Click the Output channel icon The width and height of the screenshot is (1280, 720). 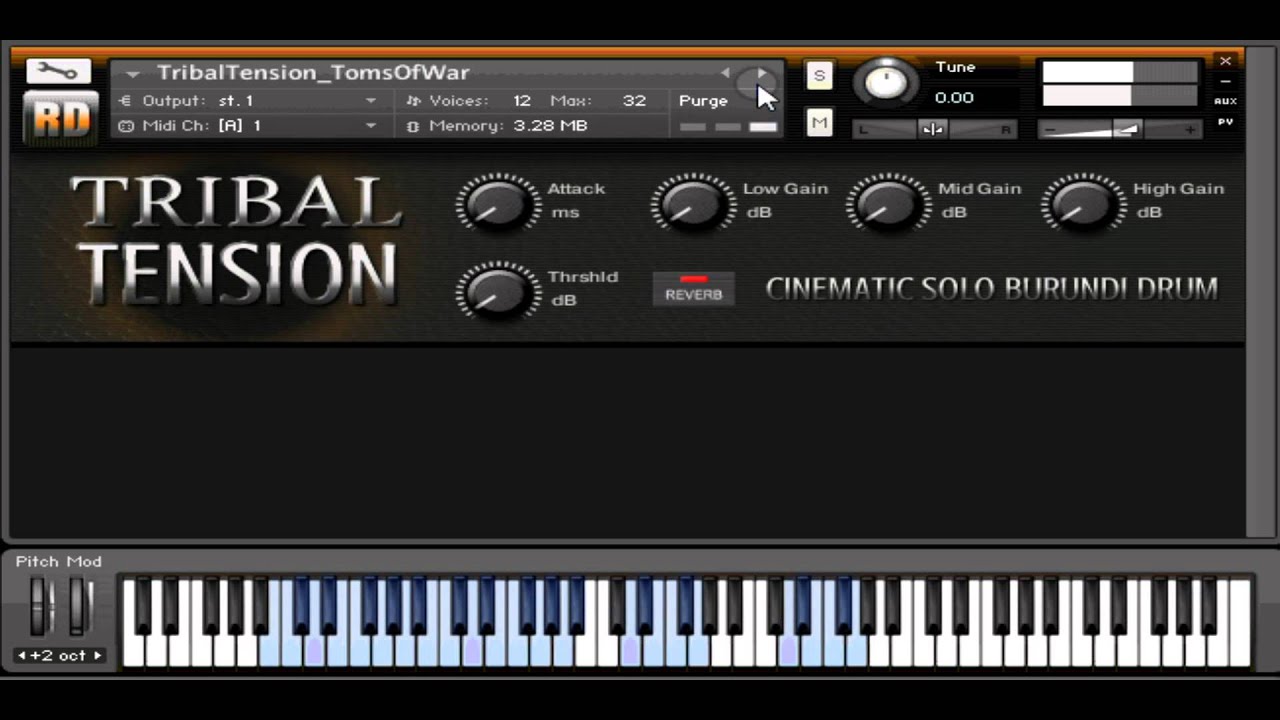pos(125,101)
